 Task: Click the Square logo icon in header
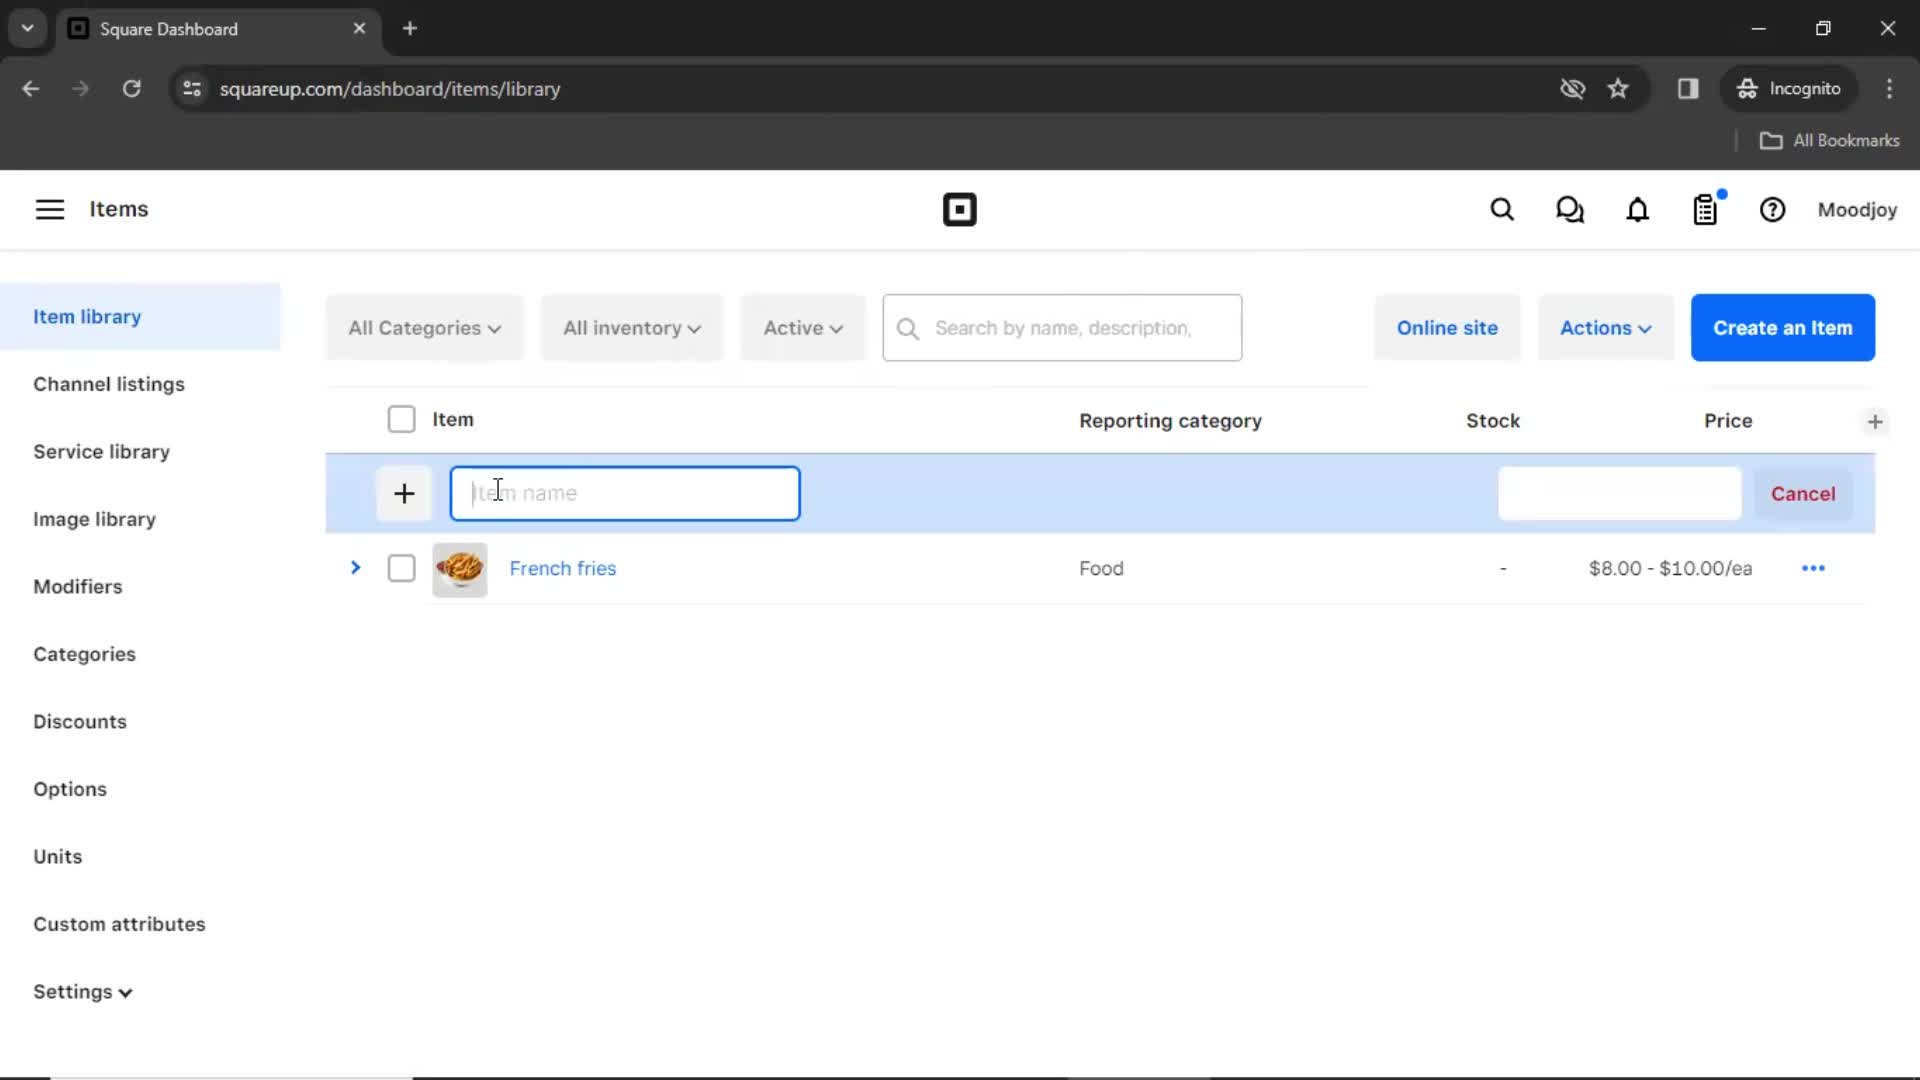[x=960, y=210]
